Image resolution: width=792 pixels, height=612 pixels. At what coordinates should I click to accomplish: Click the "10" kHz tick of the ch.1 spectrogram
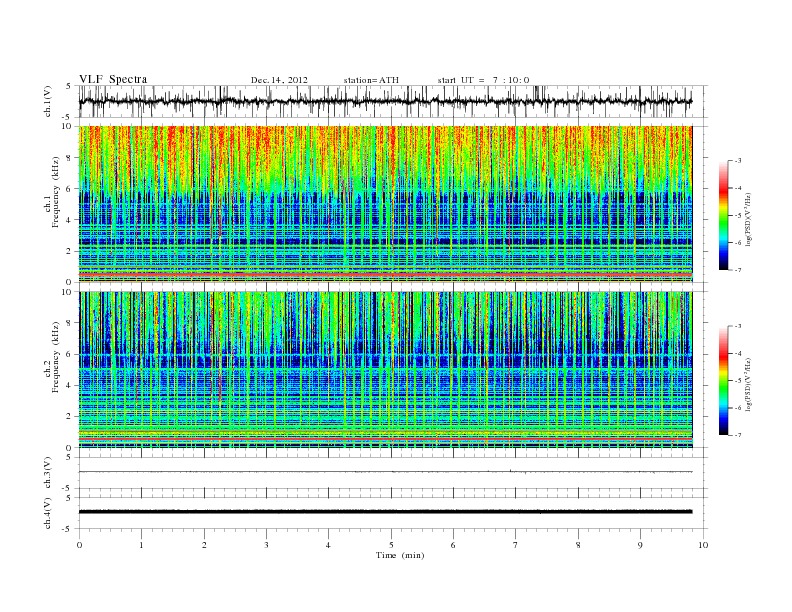point(67,126)
